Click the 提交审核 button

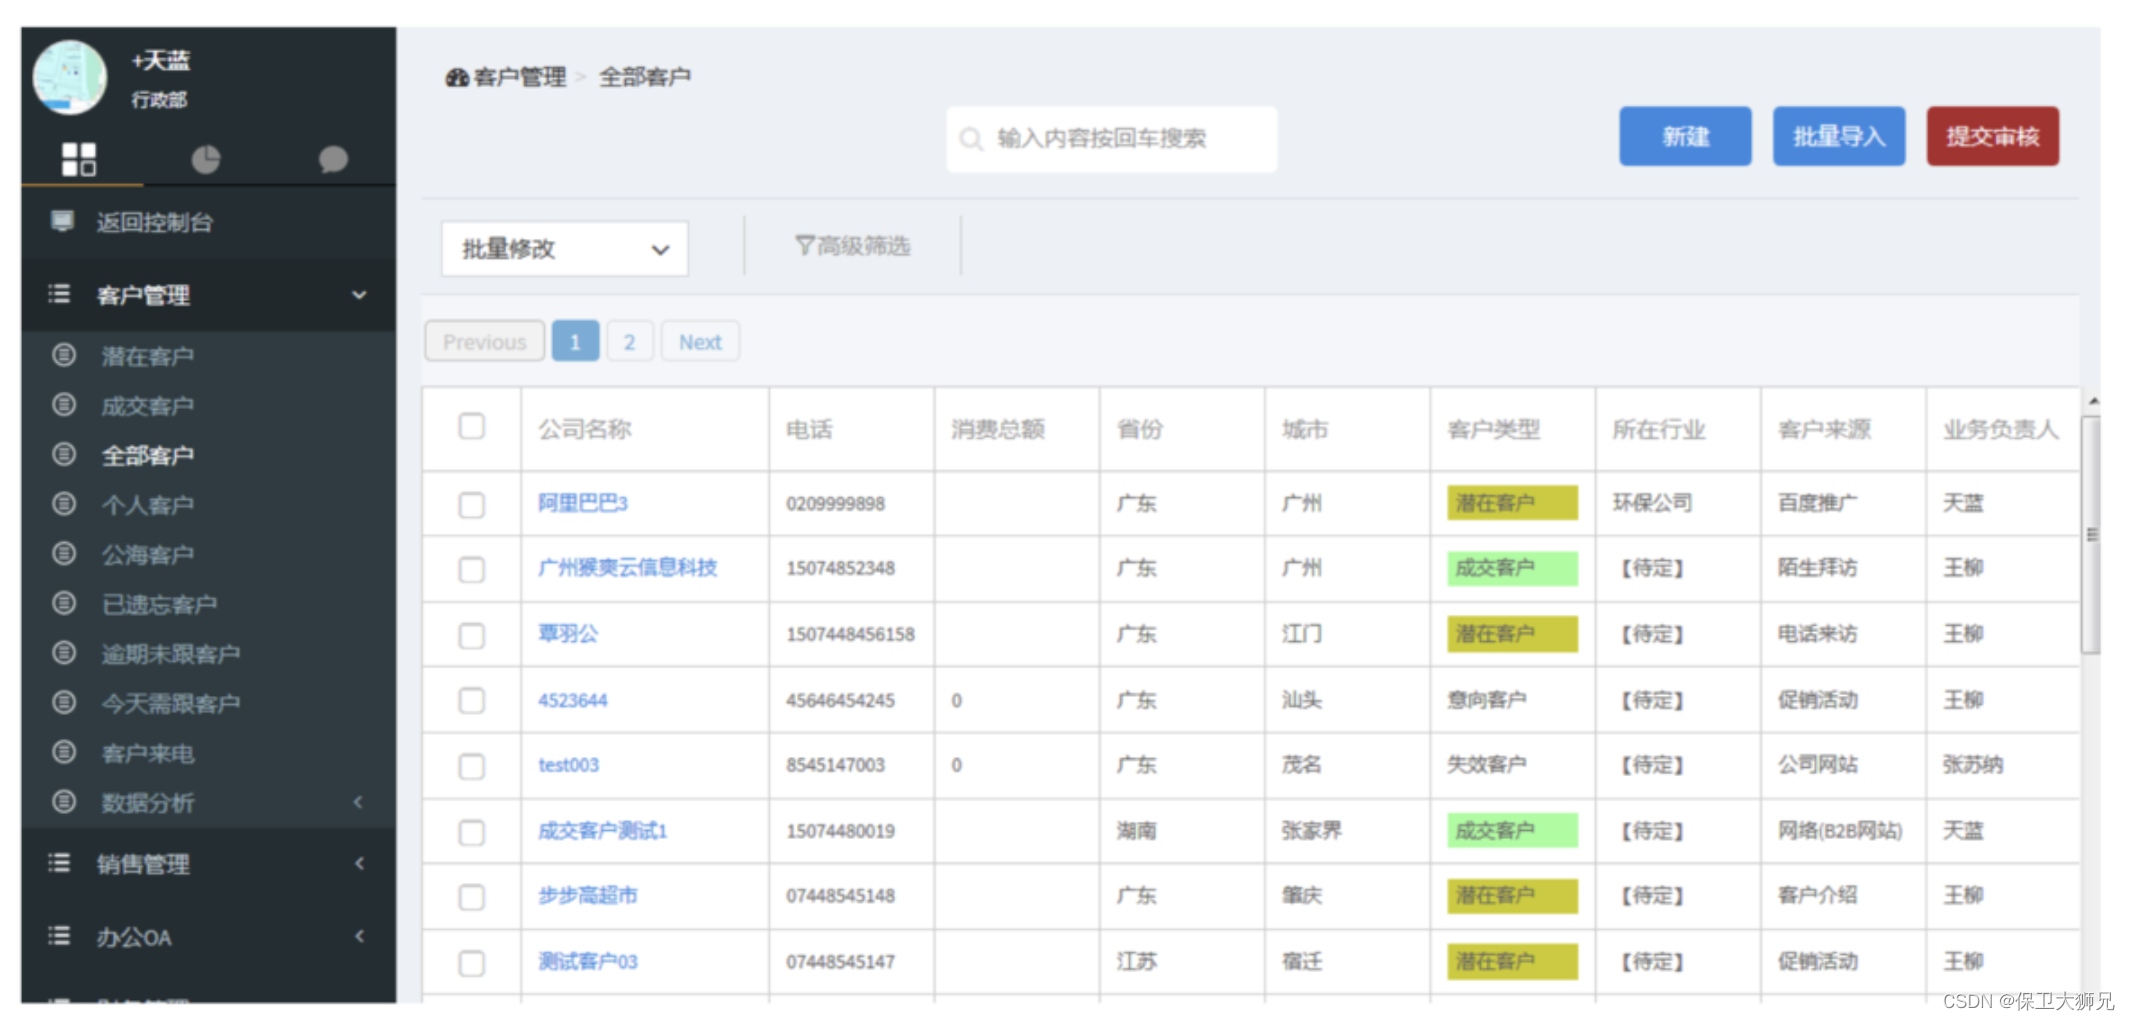(1993, 136)
